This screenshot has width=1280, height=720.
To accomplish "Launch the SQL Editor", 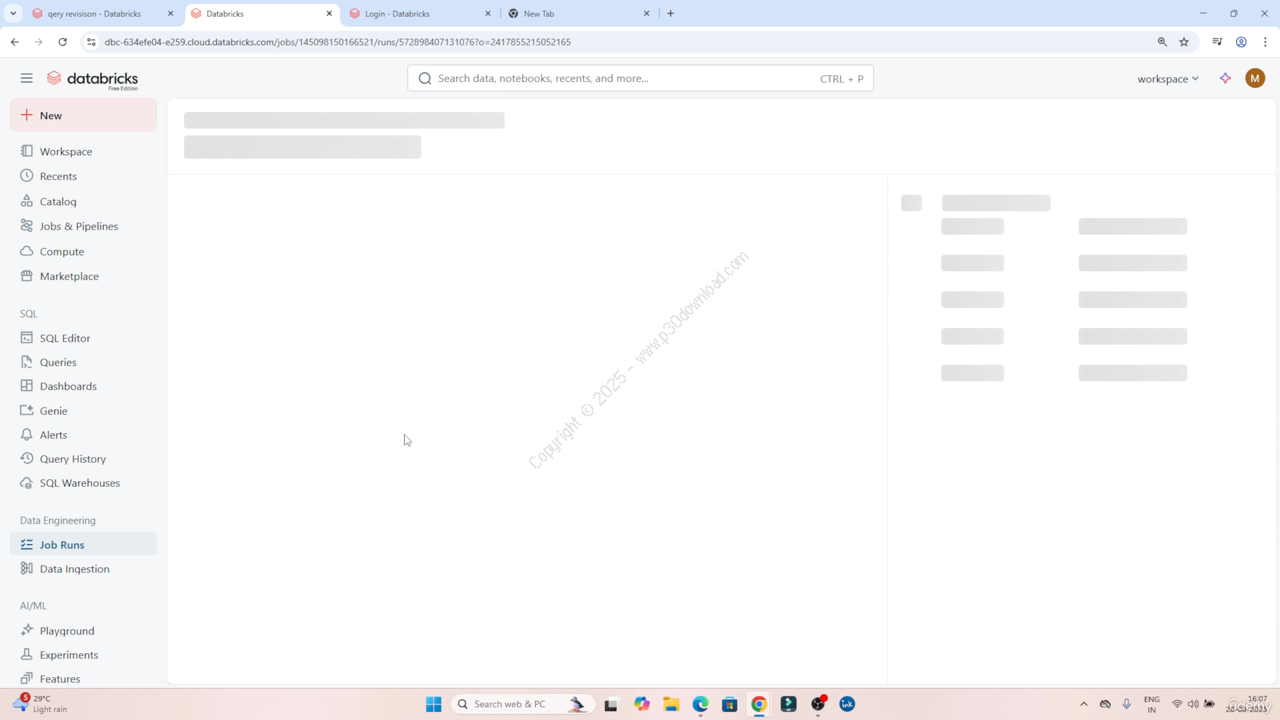I will tap(65, 338).
